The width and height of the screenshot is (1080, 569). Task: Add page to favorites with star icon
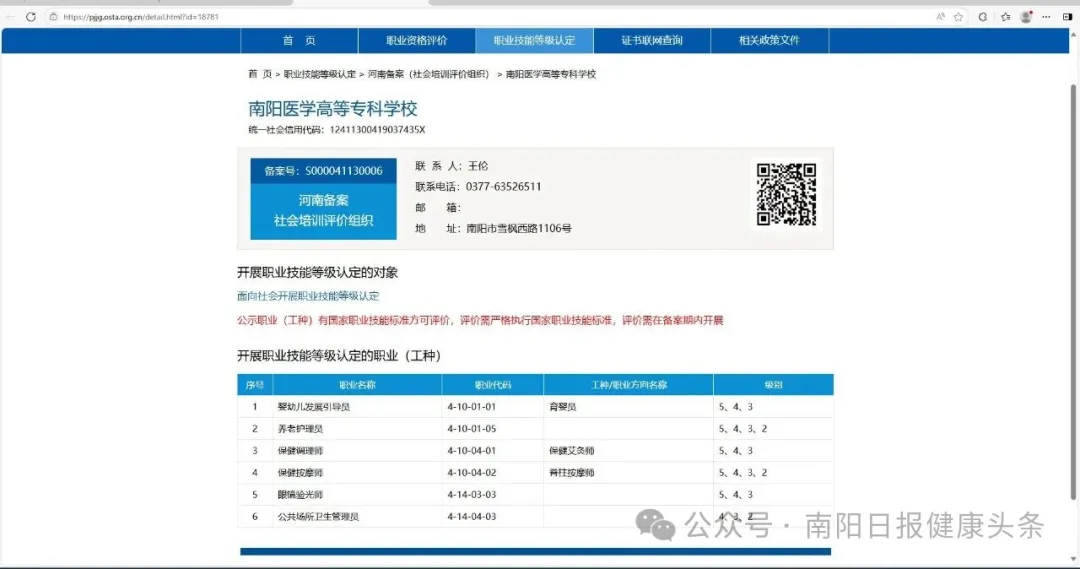click(959, 17)
